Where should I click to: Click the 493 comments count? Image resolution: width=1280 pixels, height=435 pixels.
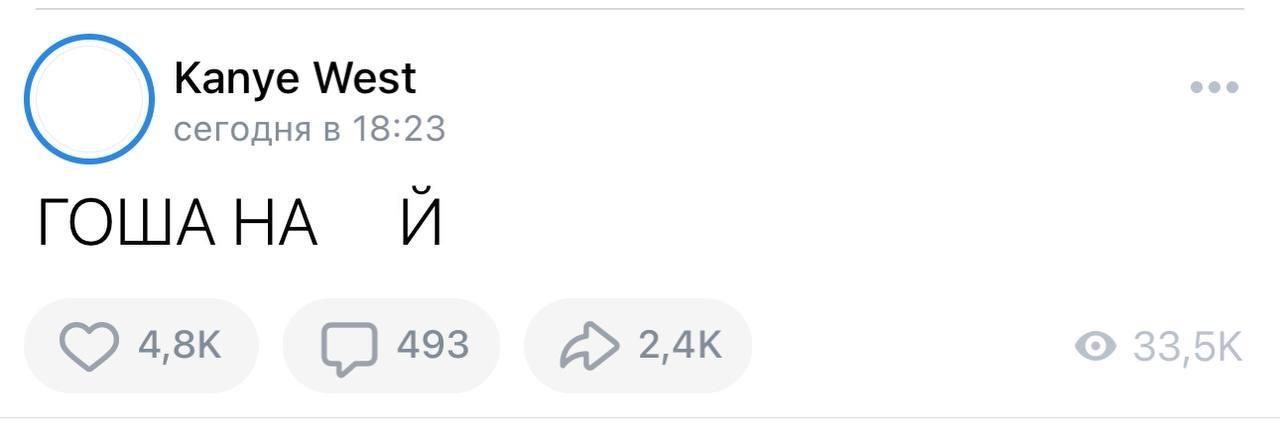[433, 346]
